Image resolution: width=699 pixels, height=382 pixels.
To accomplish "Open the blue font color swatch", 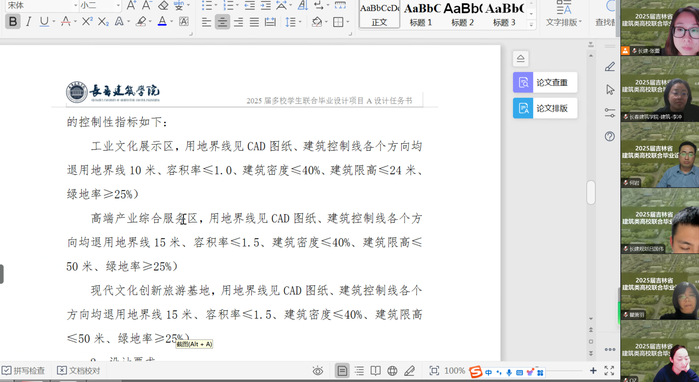I will click(162, 21).
